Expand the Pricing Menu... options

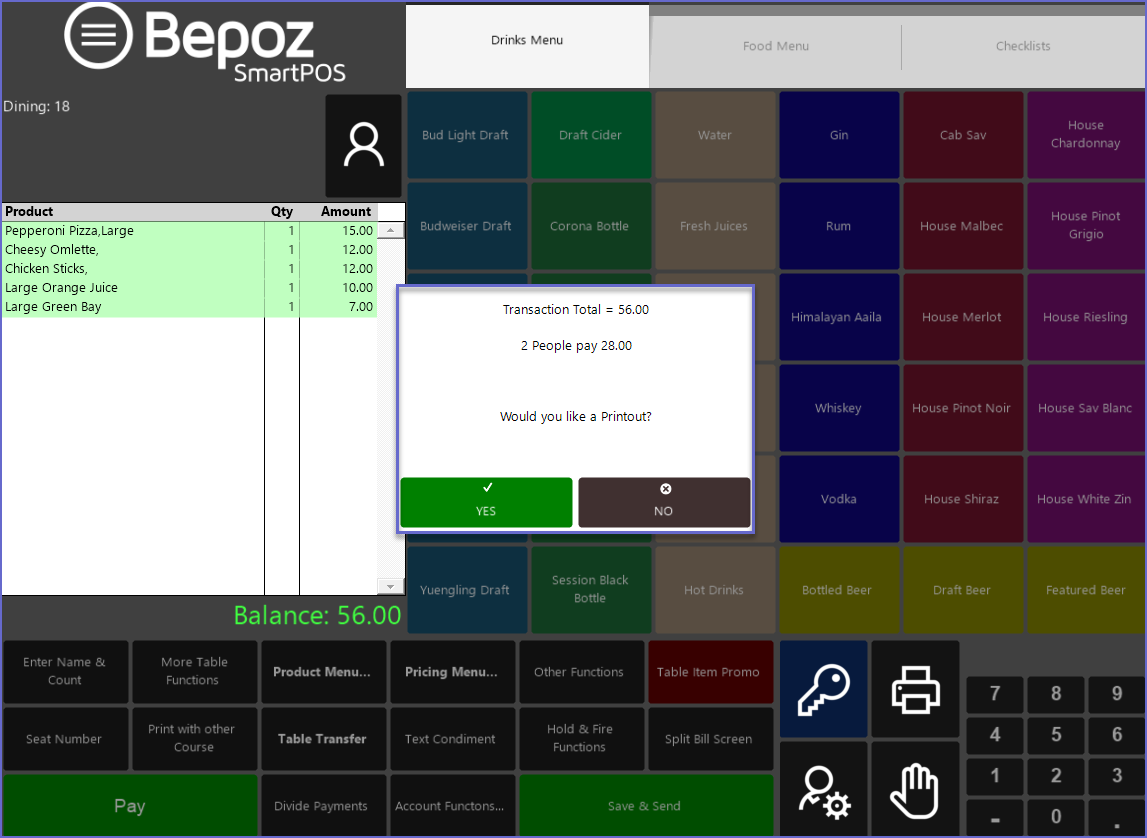[x=451, y=672]
